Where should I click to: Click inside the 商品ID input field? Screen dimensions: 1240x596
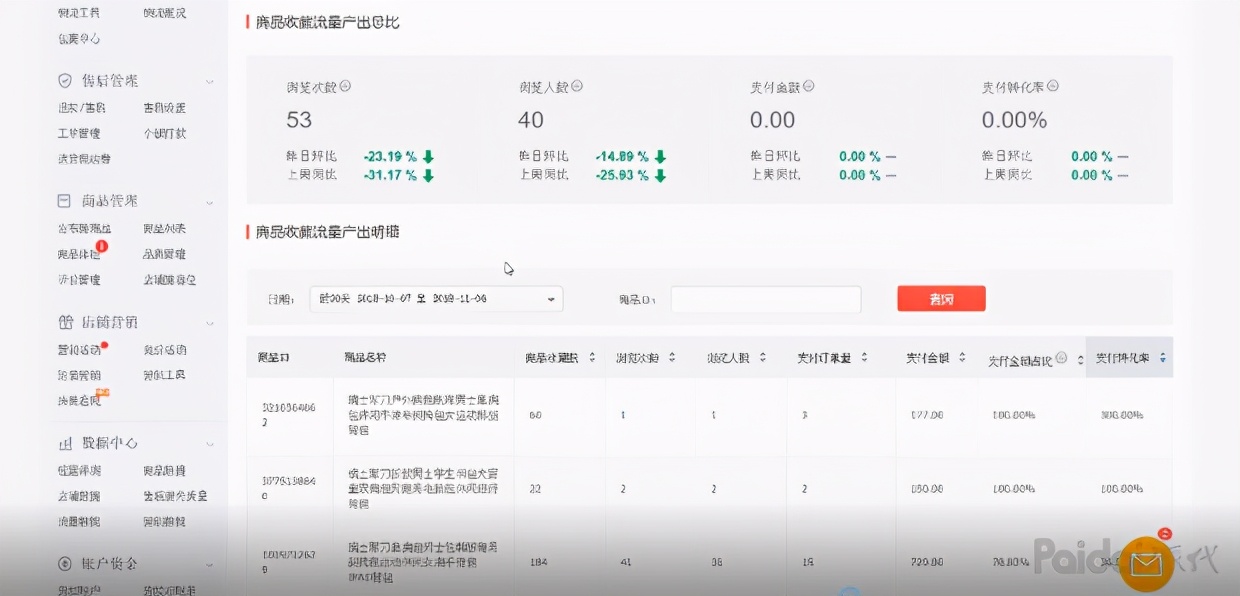click(765, 298)
